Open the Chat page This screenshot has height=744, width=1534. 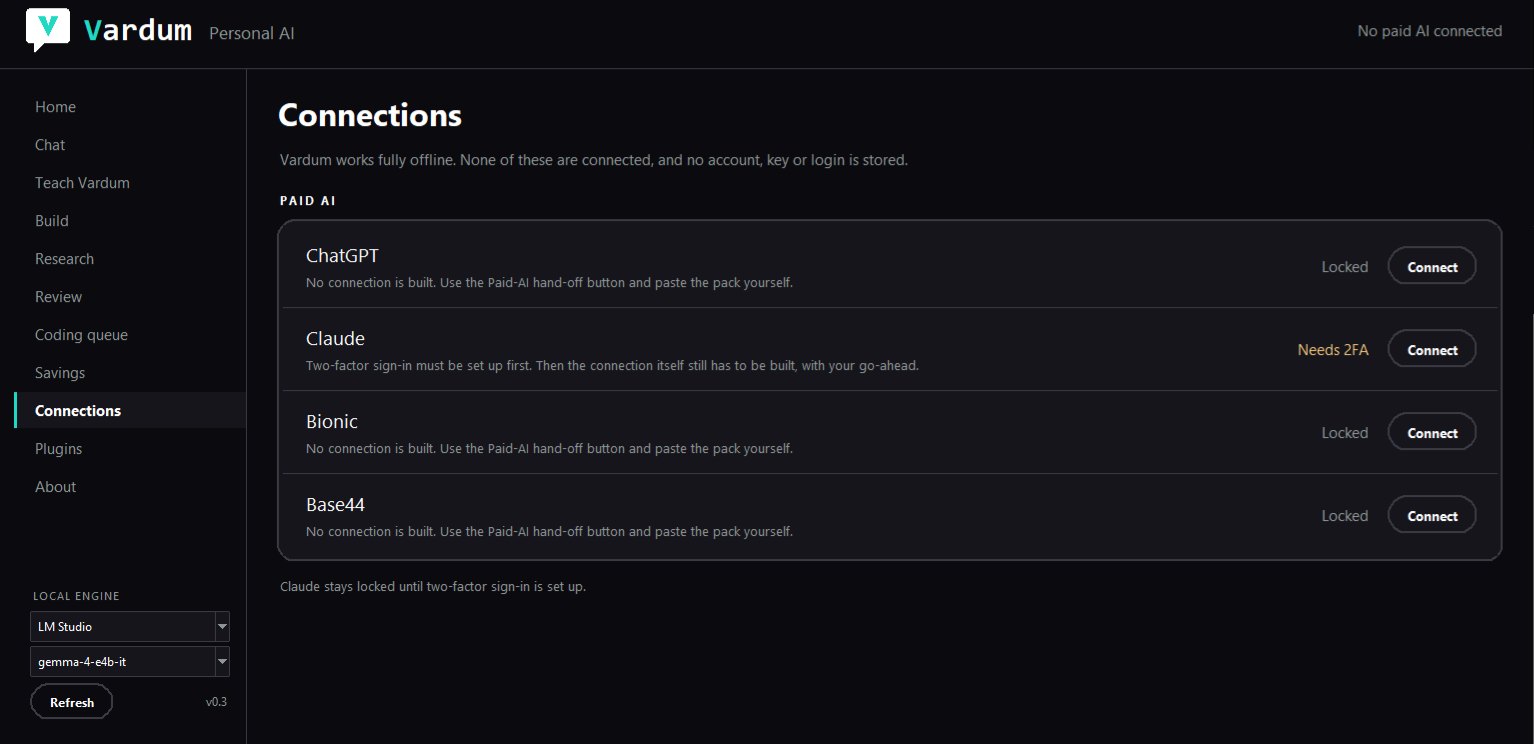(50, 145)
